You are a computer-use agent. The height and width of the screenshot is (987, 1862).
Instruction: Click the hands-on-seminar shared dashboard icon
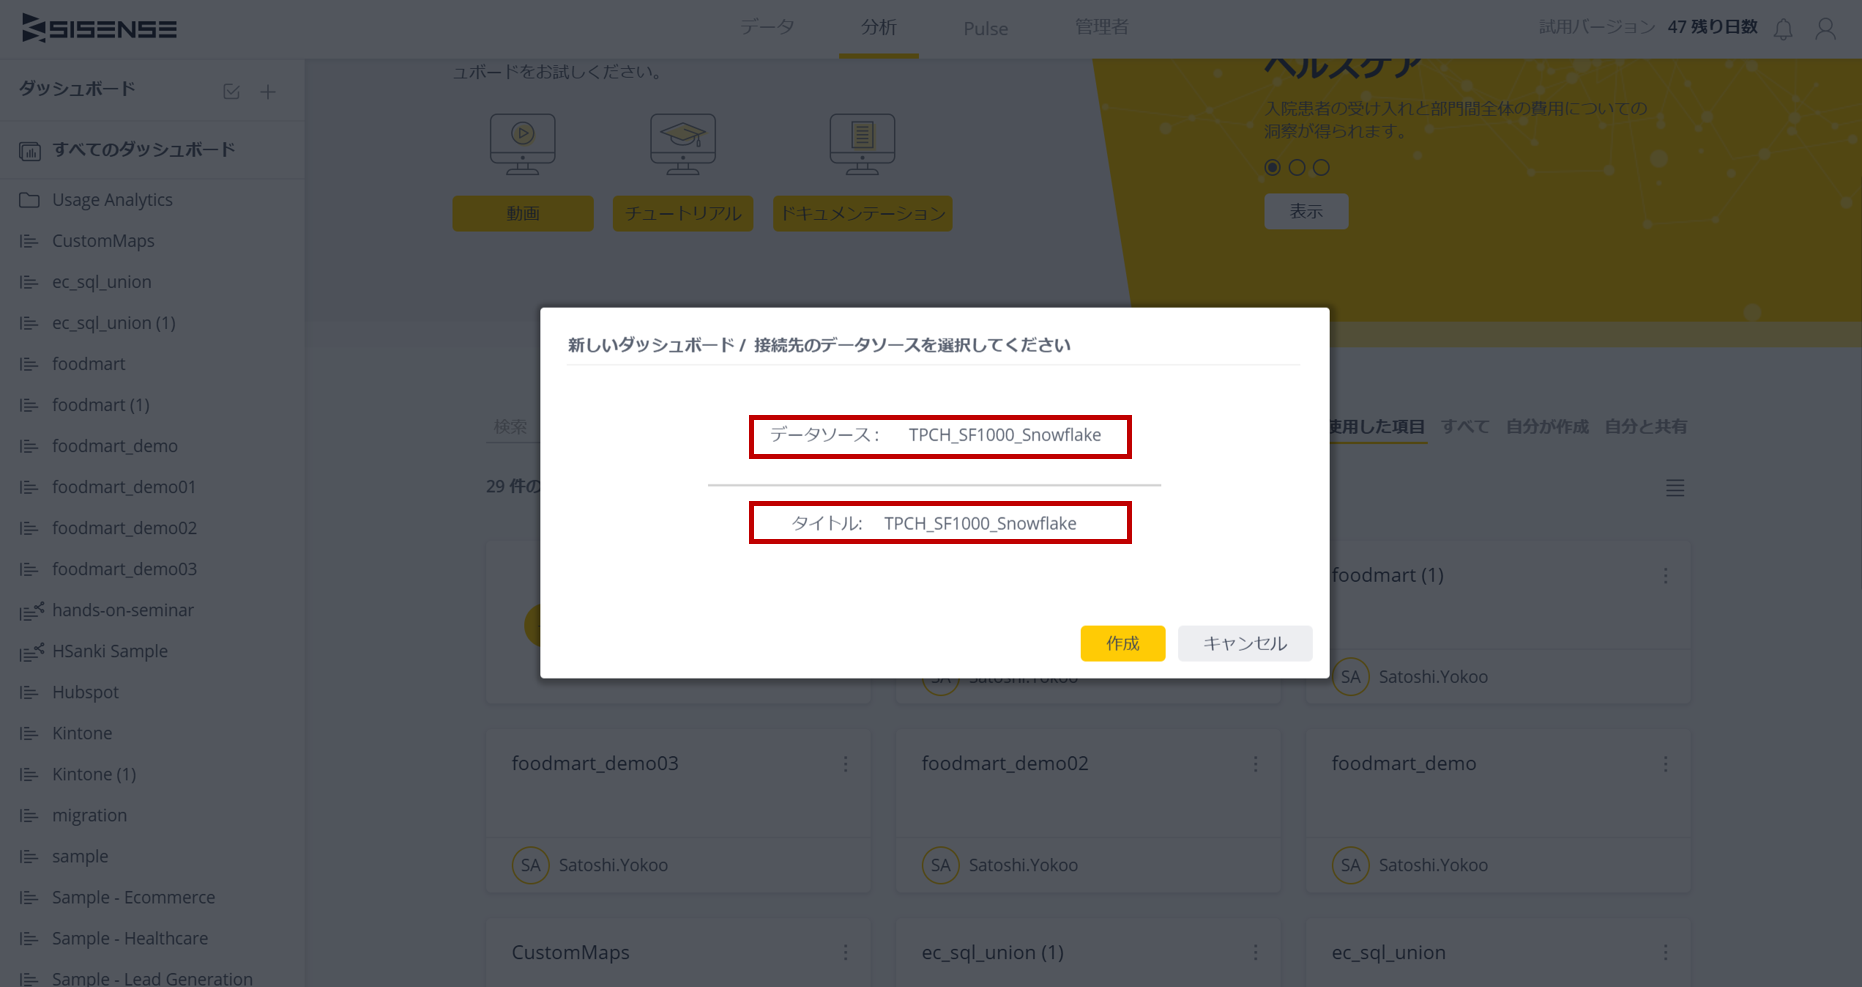(32, 610)
